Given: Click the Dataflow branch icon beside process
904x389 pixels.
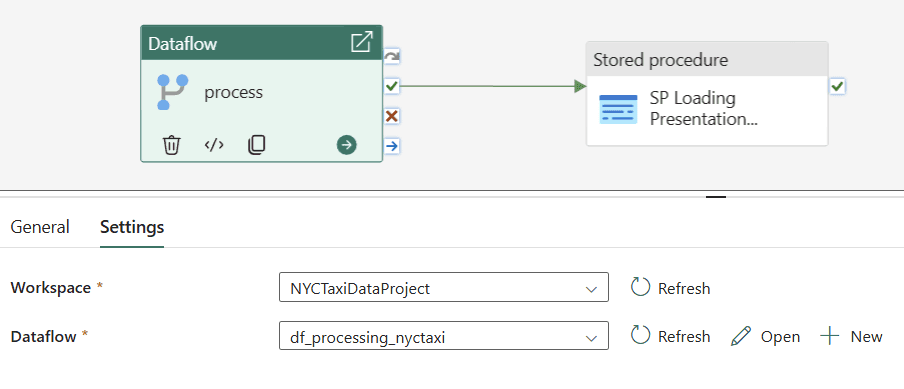Looking at the screenshot, I should (x=172, y=92).
